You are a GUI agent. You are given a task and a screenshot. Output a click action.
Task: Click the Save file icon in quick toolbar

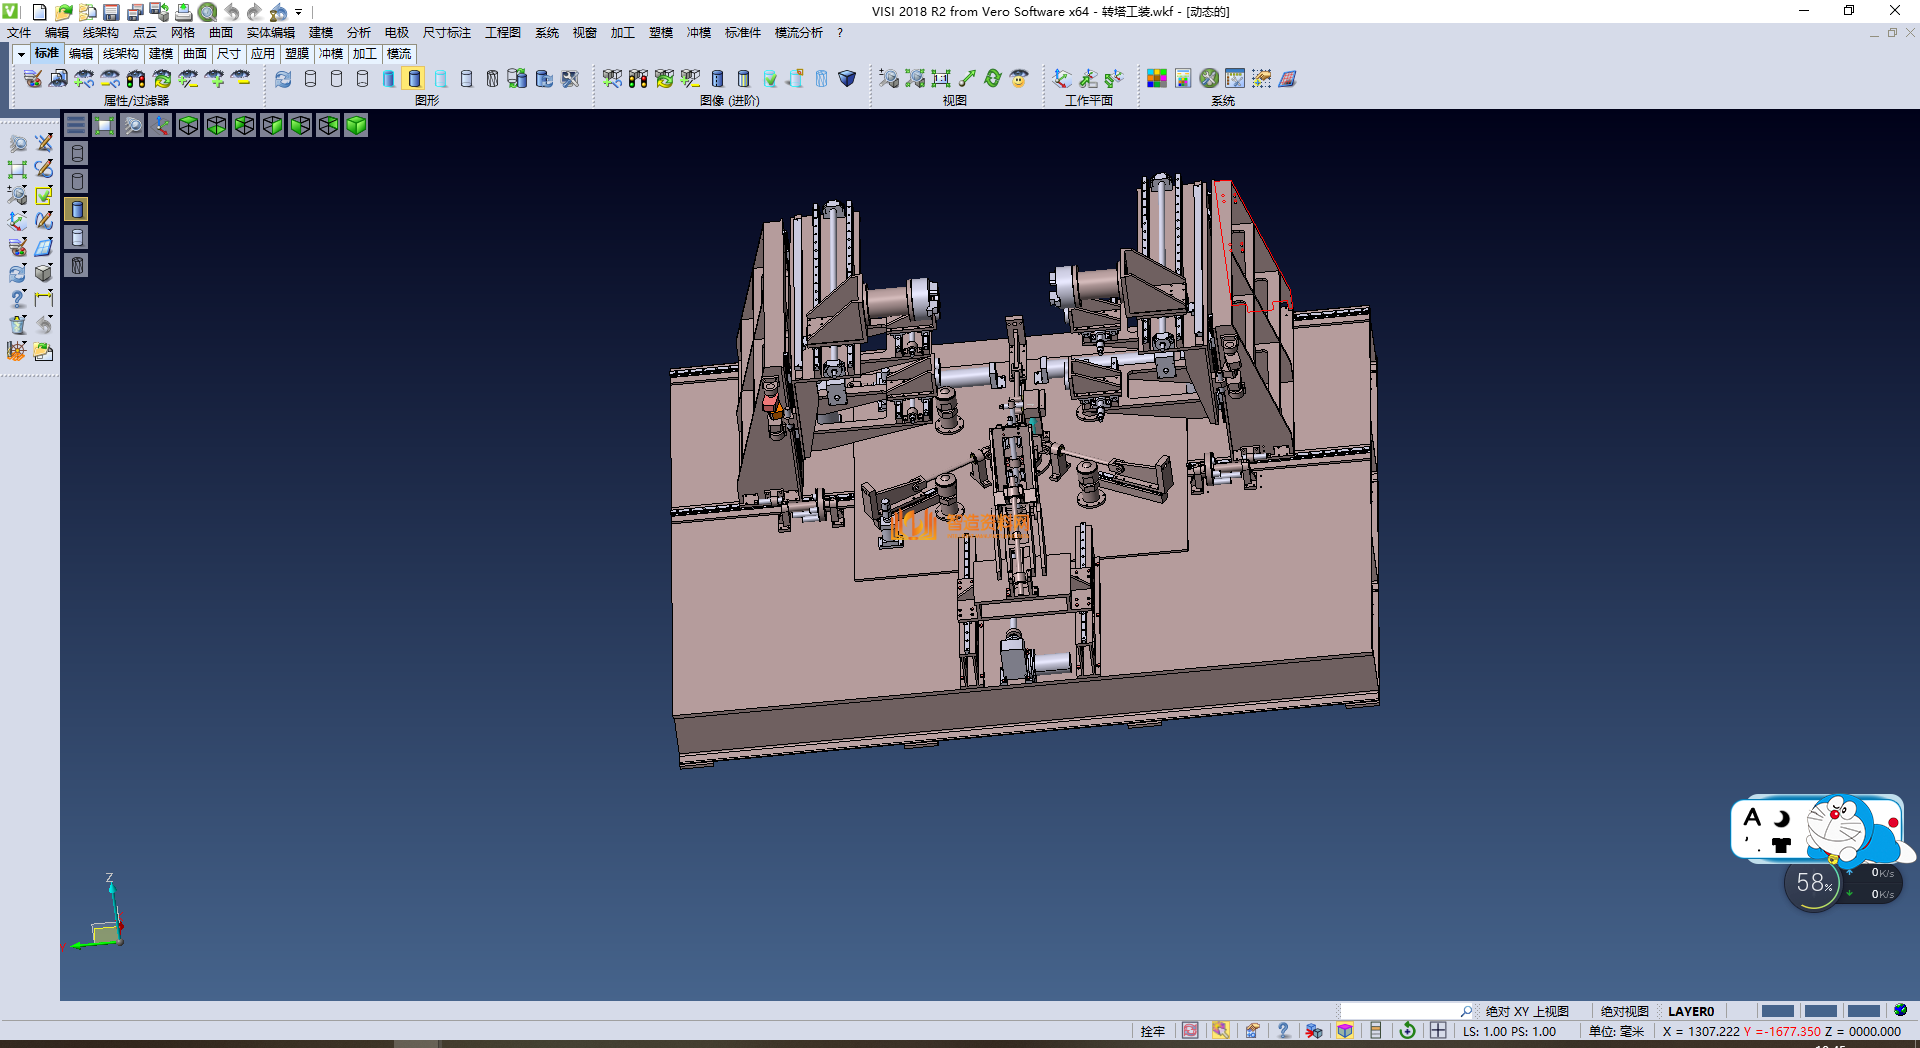point(111,12)
